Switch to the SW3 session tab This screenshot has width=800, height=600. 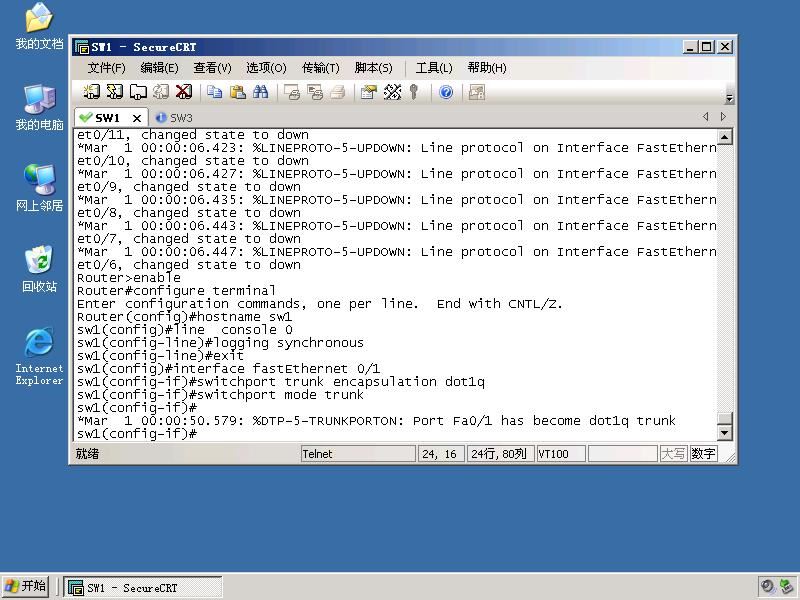coord(174,118)
